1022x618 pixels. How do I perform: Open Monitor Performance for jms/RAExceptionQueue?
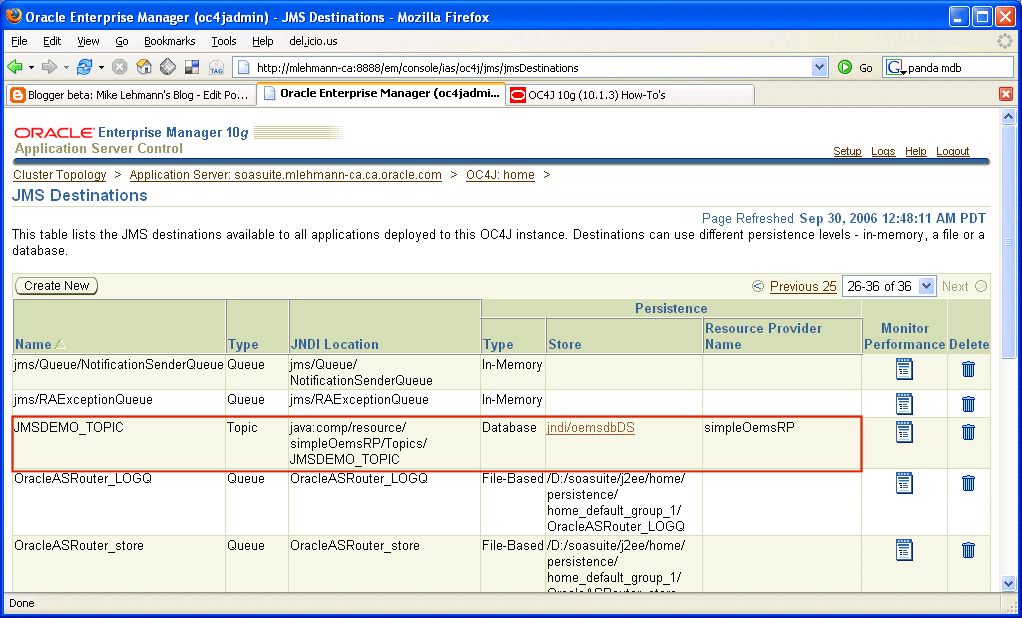pos(904,404)
